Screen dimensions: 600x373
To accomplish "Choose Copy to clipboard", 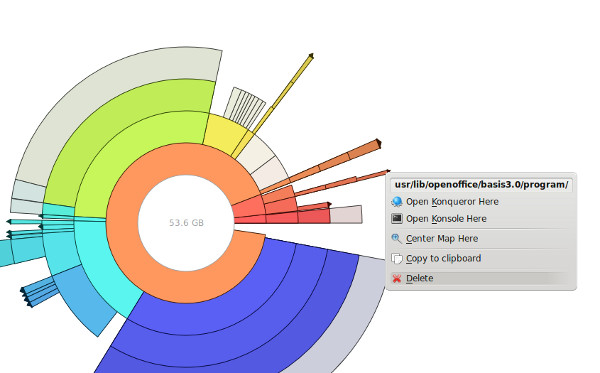I will pos(443,259).
